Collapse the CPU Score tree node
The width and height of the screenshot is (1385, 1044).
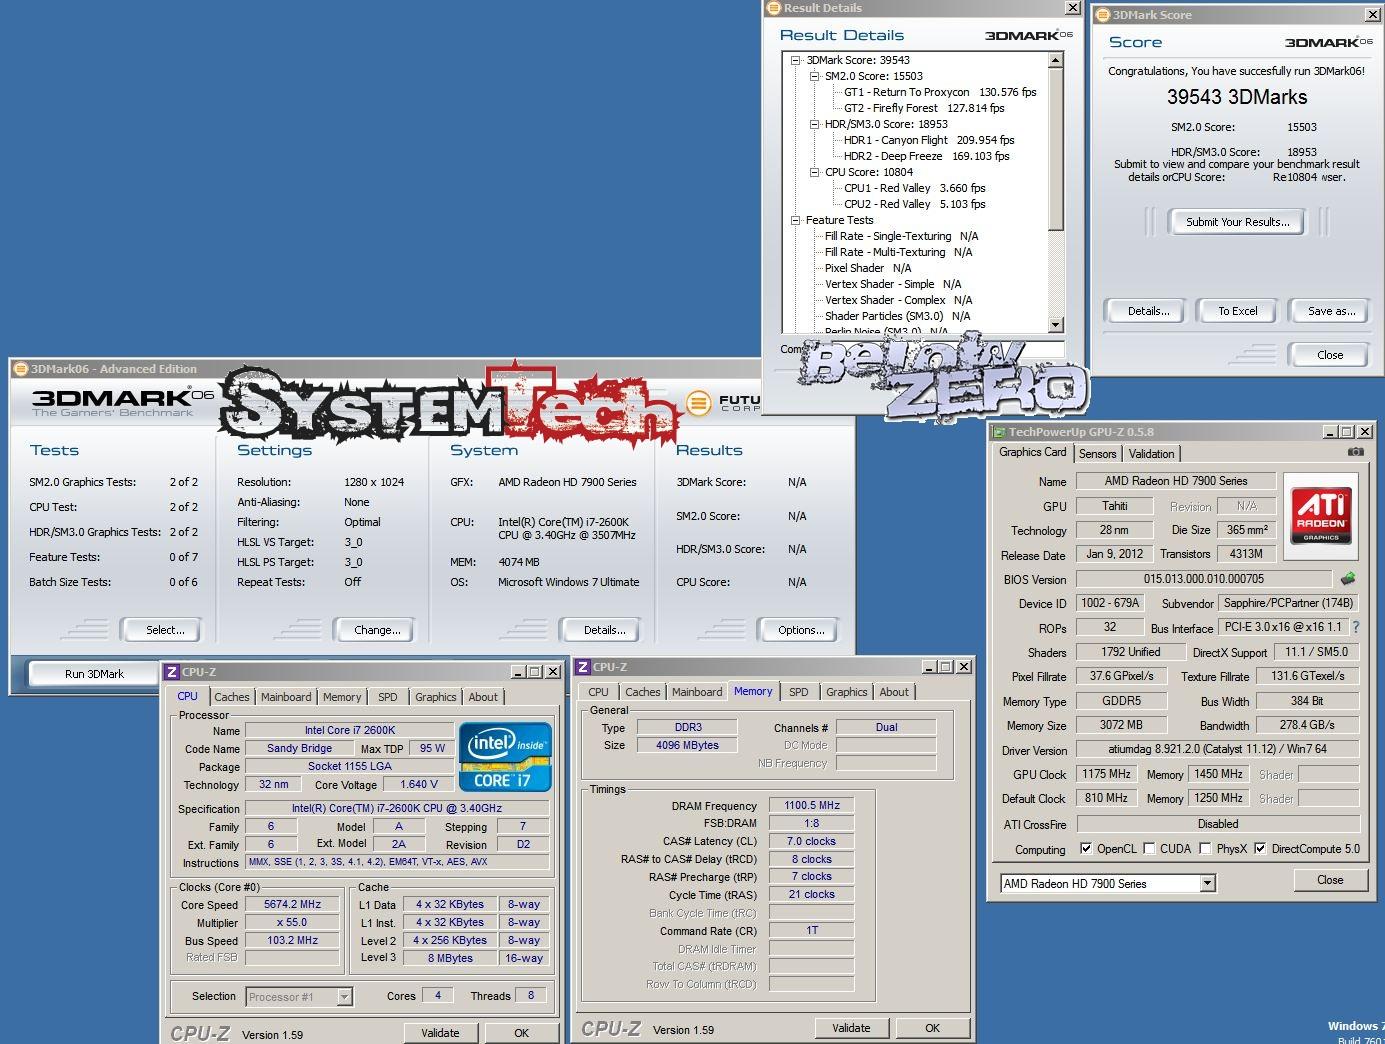[815, 172]
